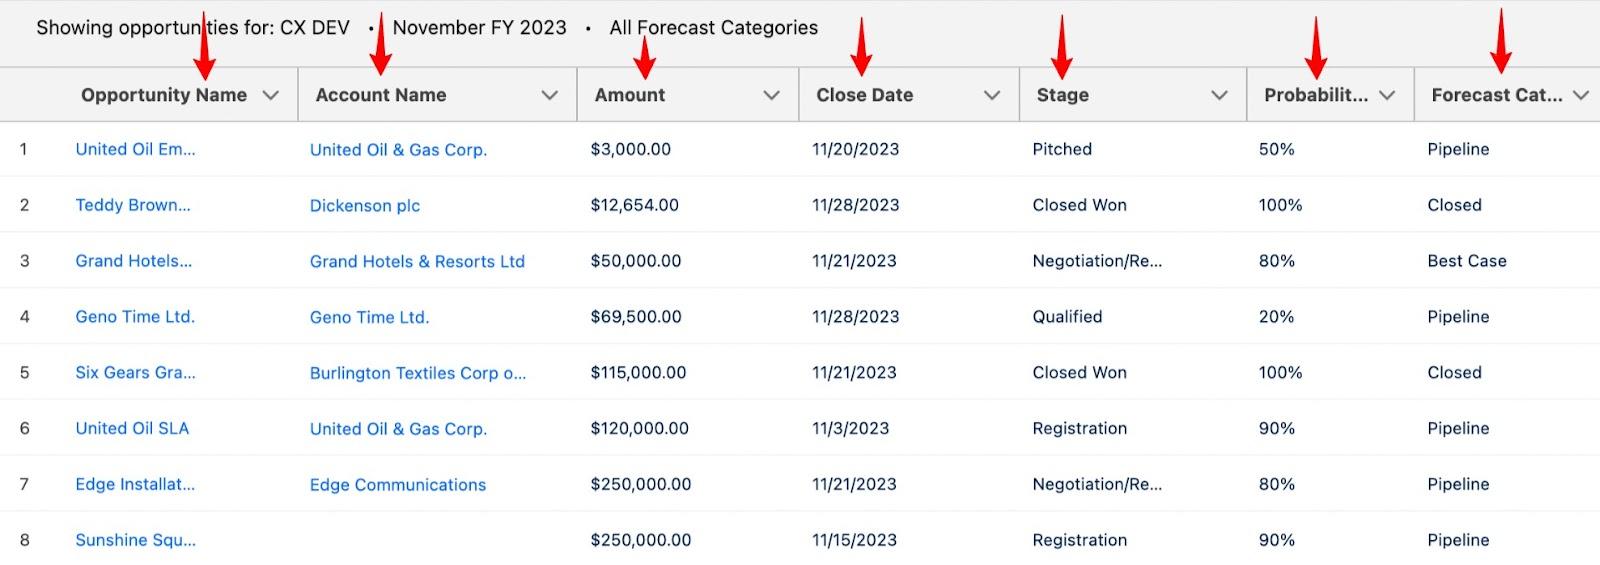Click the Stage column header label
This screenshot has width=1600, height=565.
(x=1063, y=95)
